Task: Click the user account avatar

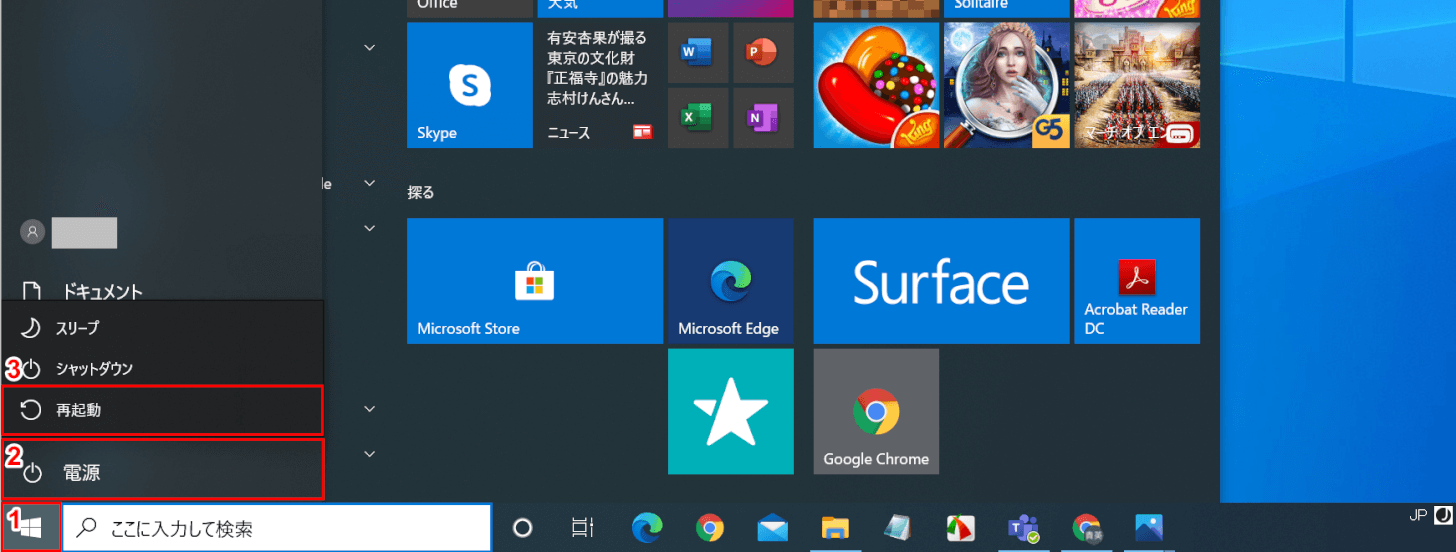Action: 33,232
